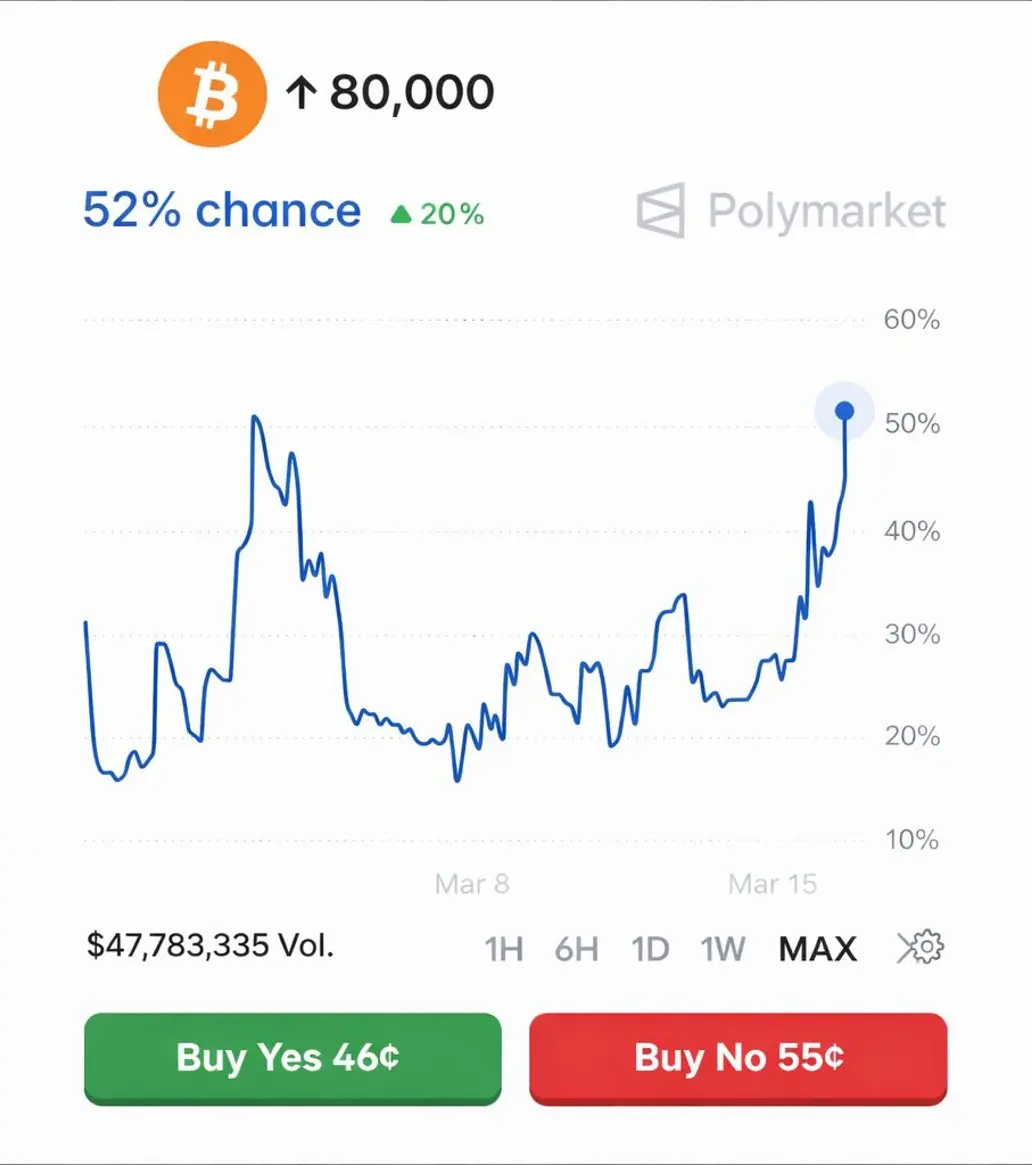This screenshot has width=1032, height=1165.
Task: Switch chart to 1W range
Action: pyautogui.click(x=723, y=949)
